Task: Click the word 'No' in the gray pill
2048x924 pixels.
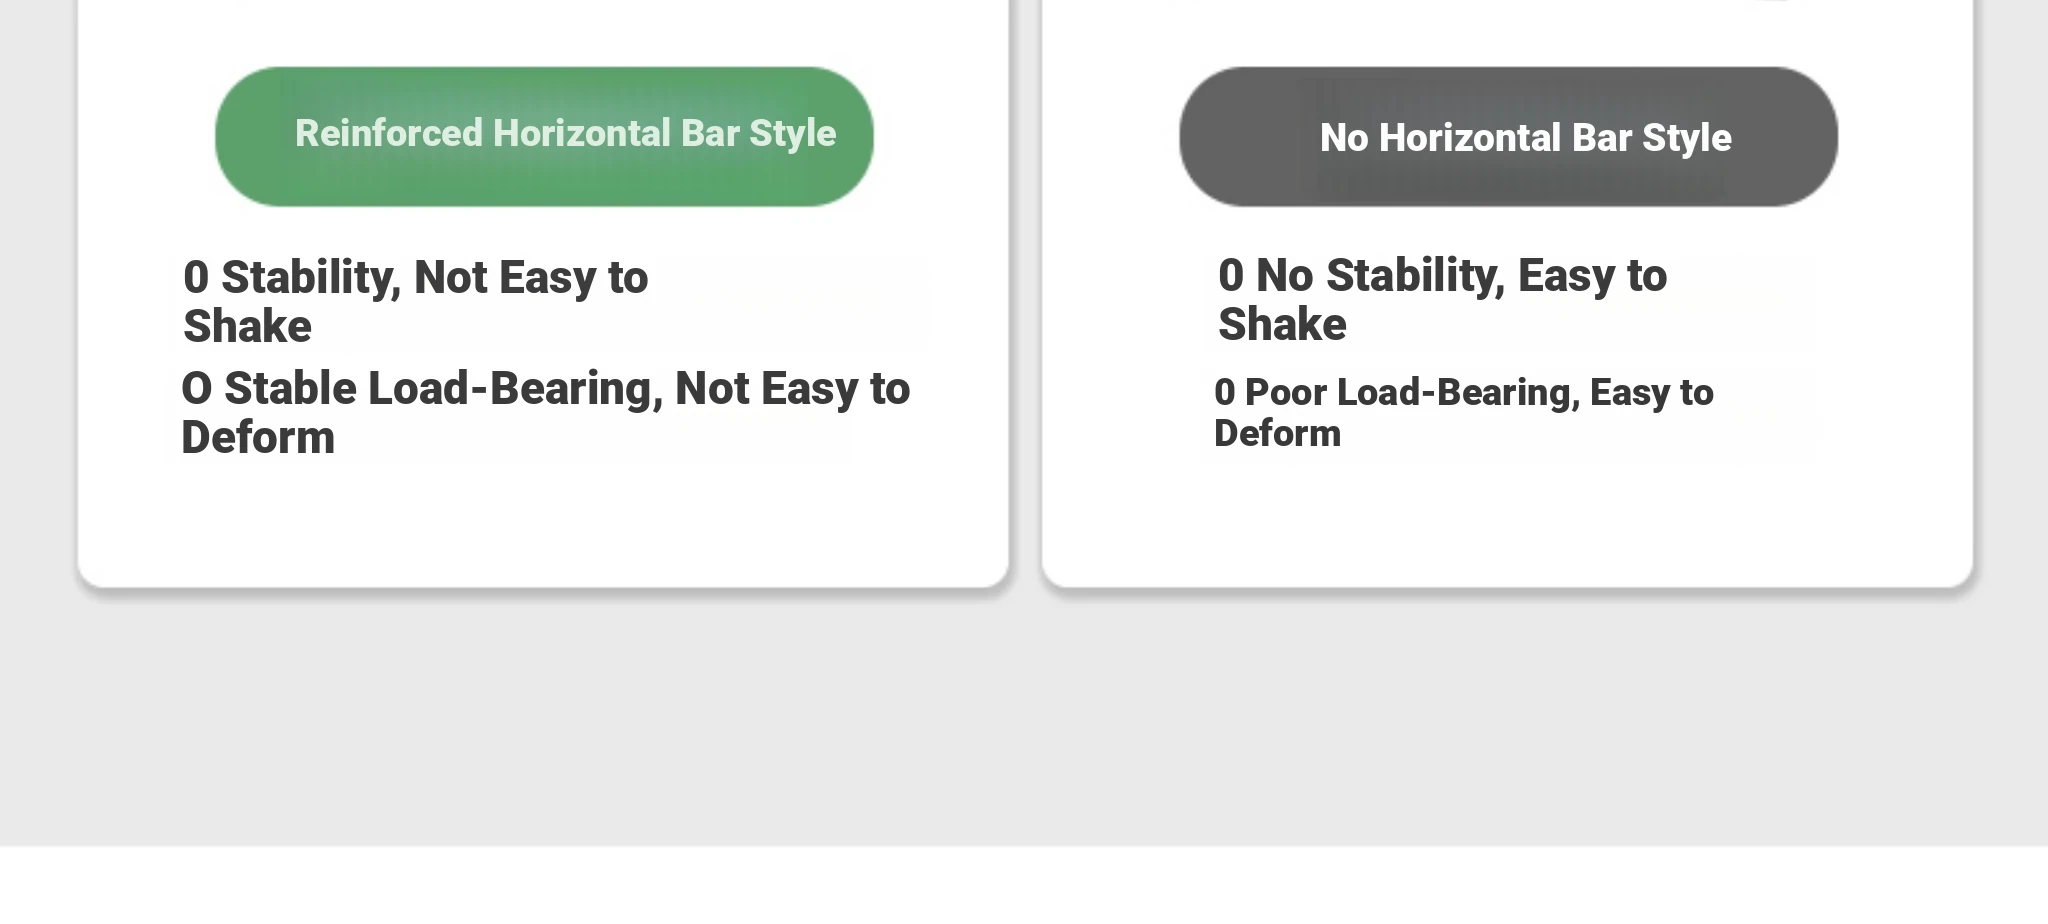Action: (1344, 138)
